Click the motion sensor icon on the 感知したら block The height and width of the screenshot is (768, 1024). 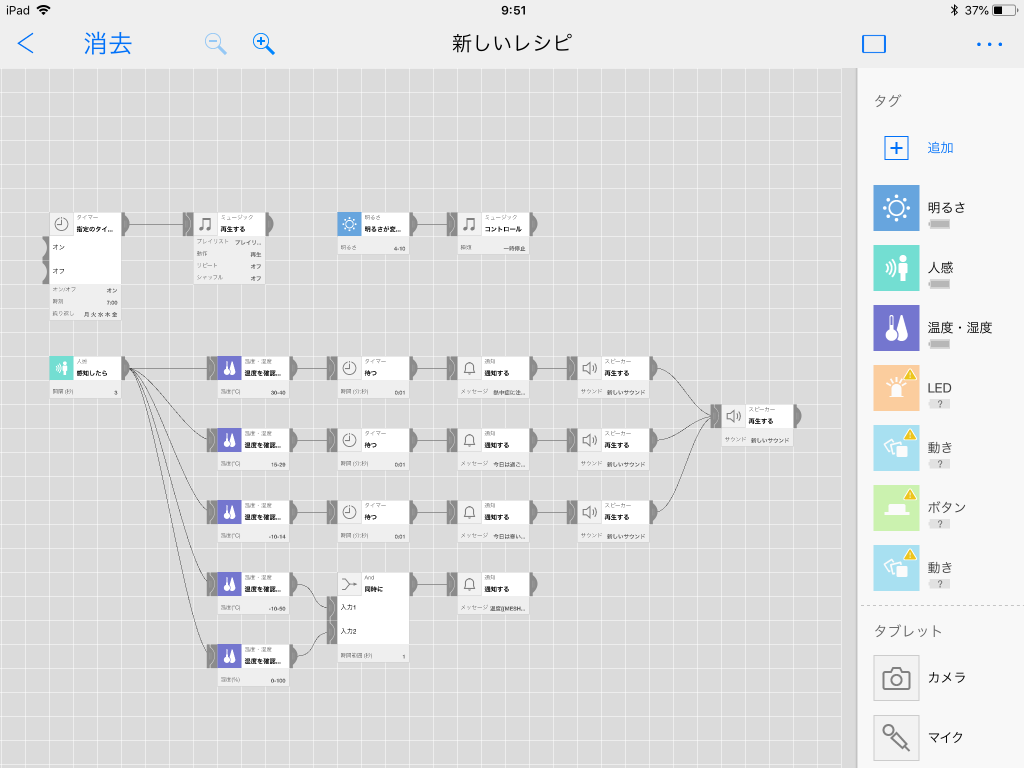[x=61, y=368]
